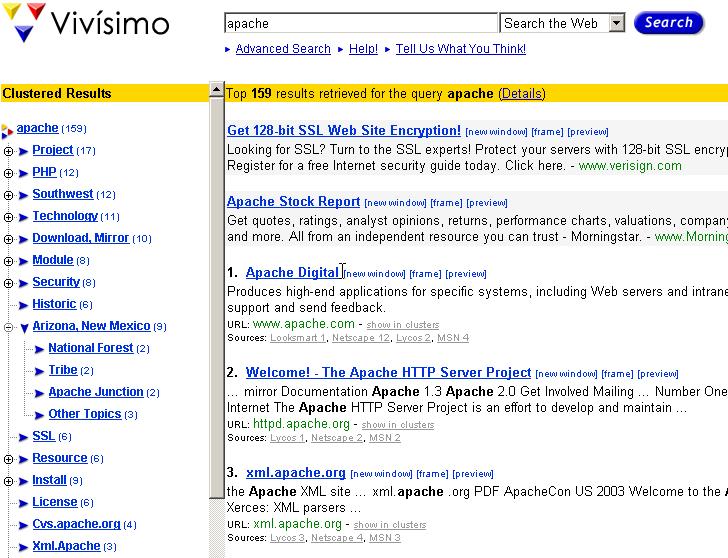This screenshot has width=728, height=558.
Task: Open Apache Stock Report in frame
Action: point(446,203)
